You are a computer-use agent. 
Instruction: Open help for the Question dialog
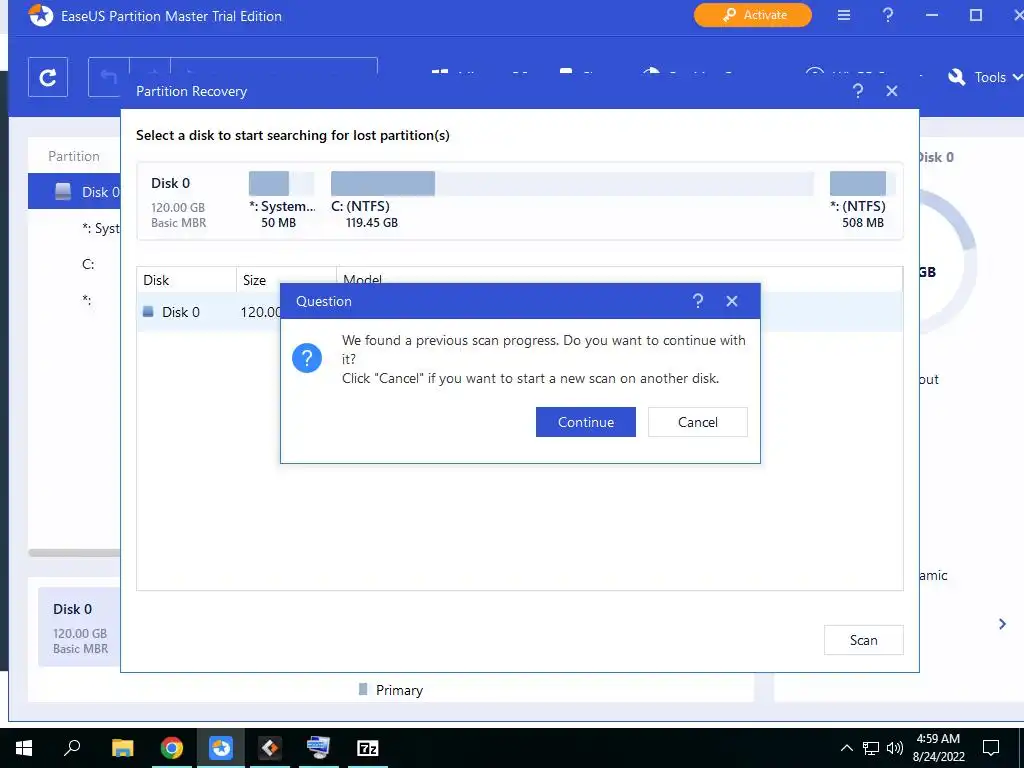697,301
